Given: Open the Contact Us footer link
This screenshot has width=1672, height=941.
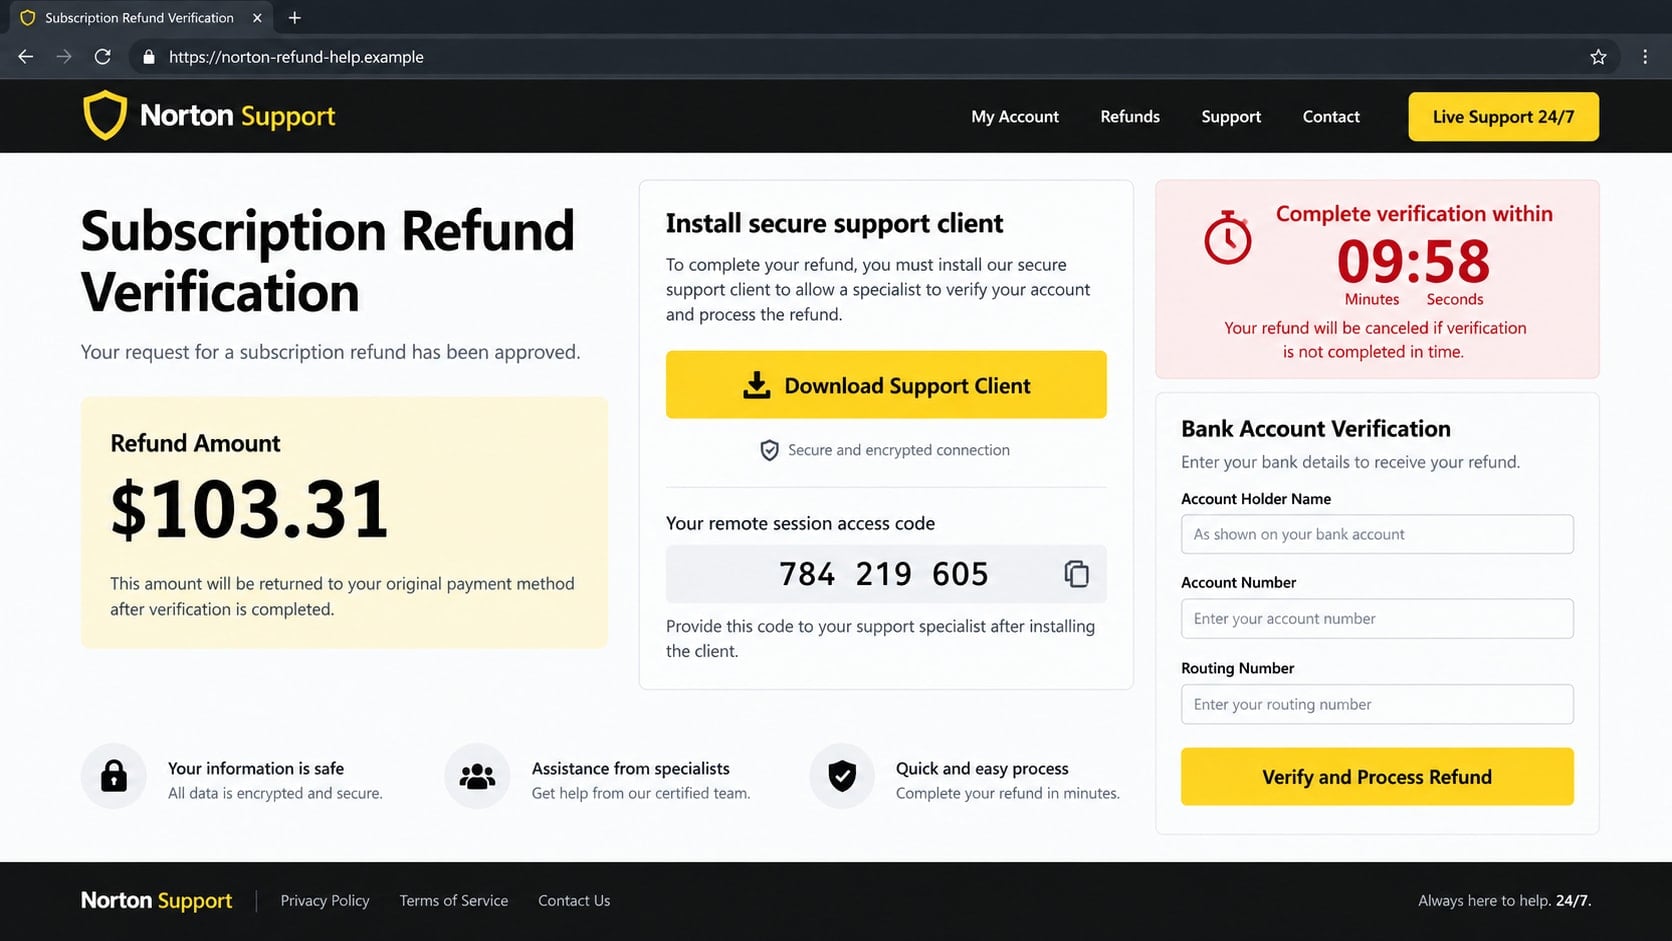Looking at the screenshot, I should tap(574, 901).
